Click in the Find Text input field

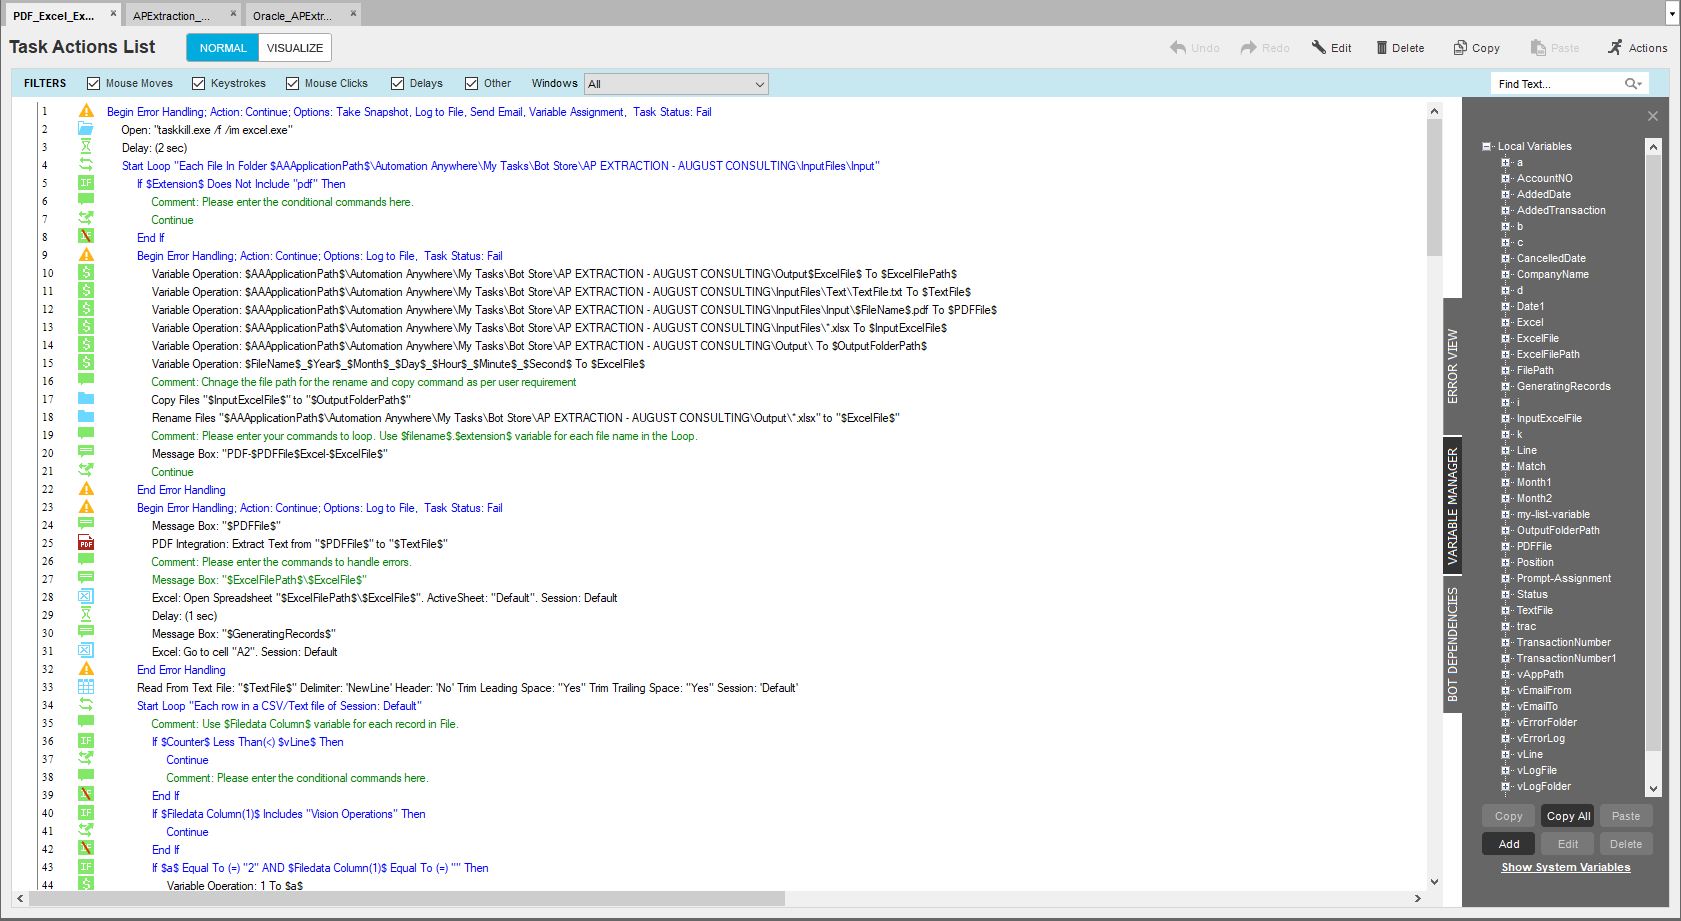(1555, 84)
